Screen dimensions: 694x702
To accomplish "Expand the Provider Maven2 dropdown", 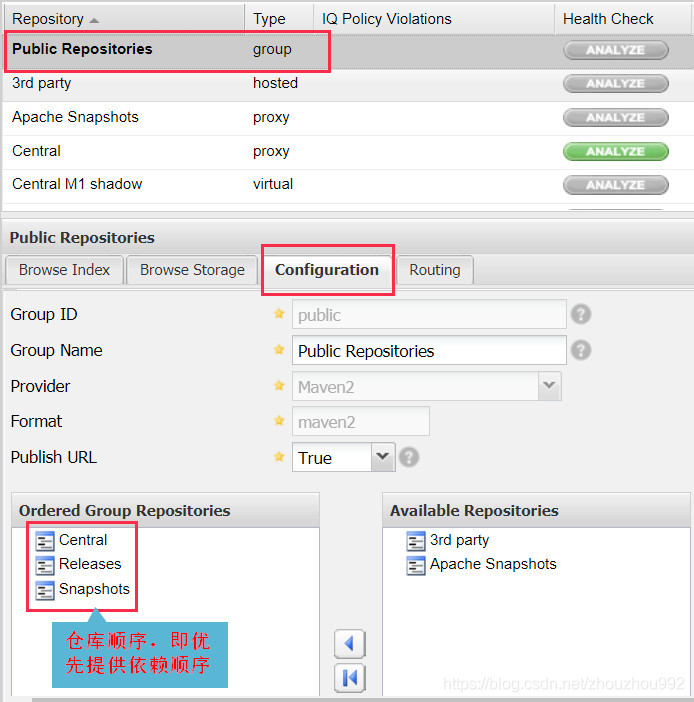I will point(549,386).
